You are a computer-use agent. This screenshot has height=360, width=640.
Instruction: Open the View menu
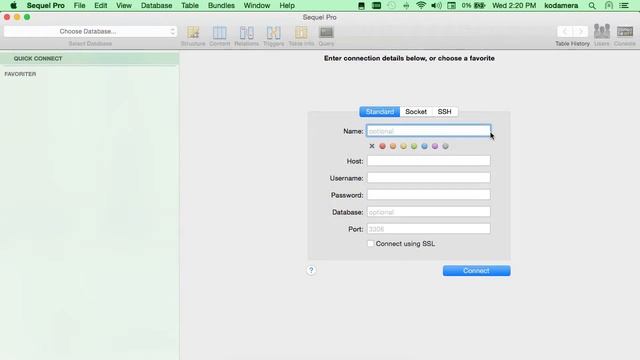[124, 6]
